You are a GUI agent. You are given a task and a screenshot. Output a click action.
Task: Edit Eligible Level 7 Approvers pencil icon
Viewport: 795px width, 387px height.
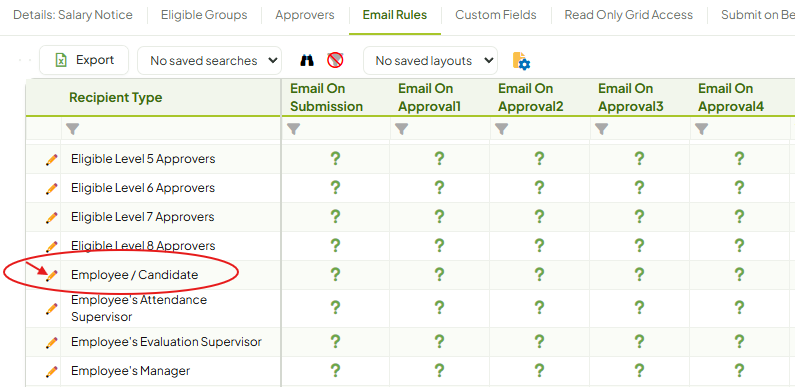click(x=52, y=217)
